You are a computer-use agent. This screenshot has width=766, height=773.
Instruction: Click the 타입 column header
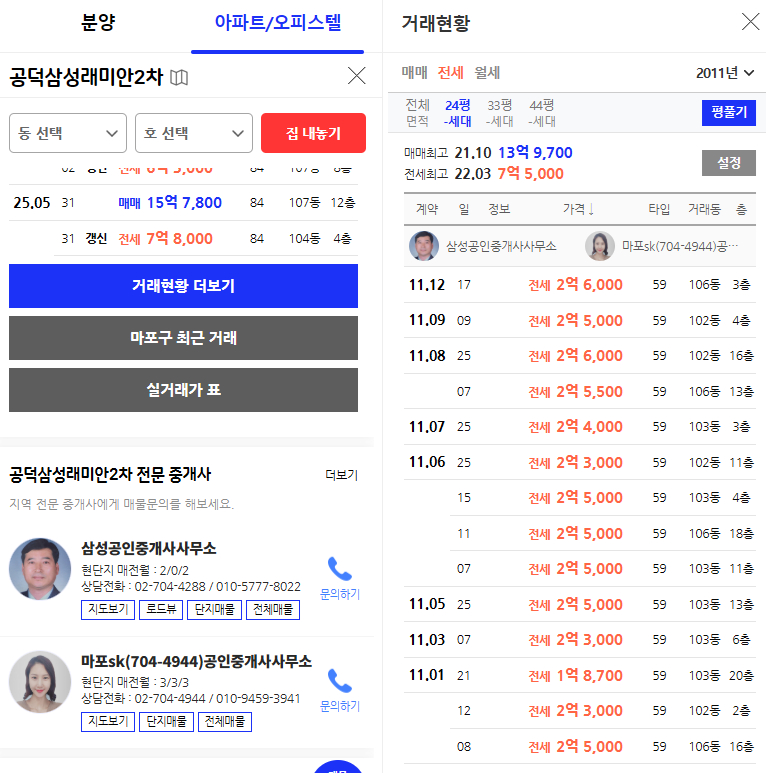[x=659, y=210]
